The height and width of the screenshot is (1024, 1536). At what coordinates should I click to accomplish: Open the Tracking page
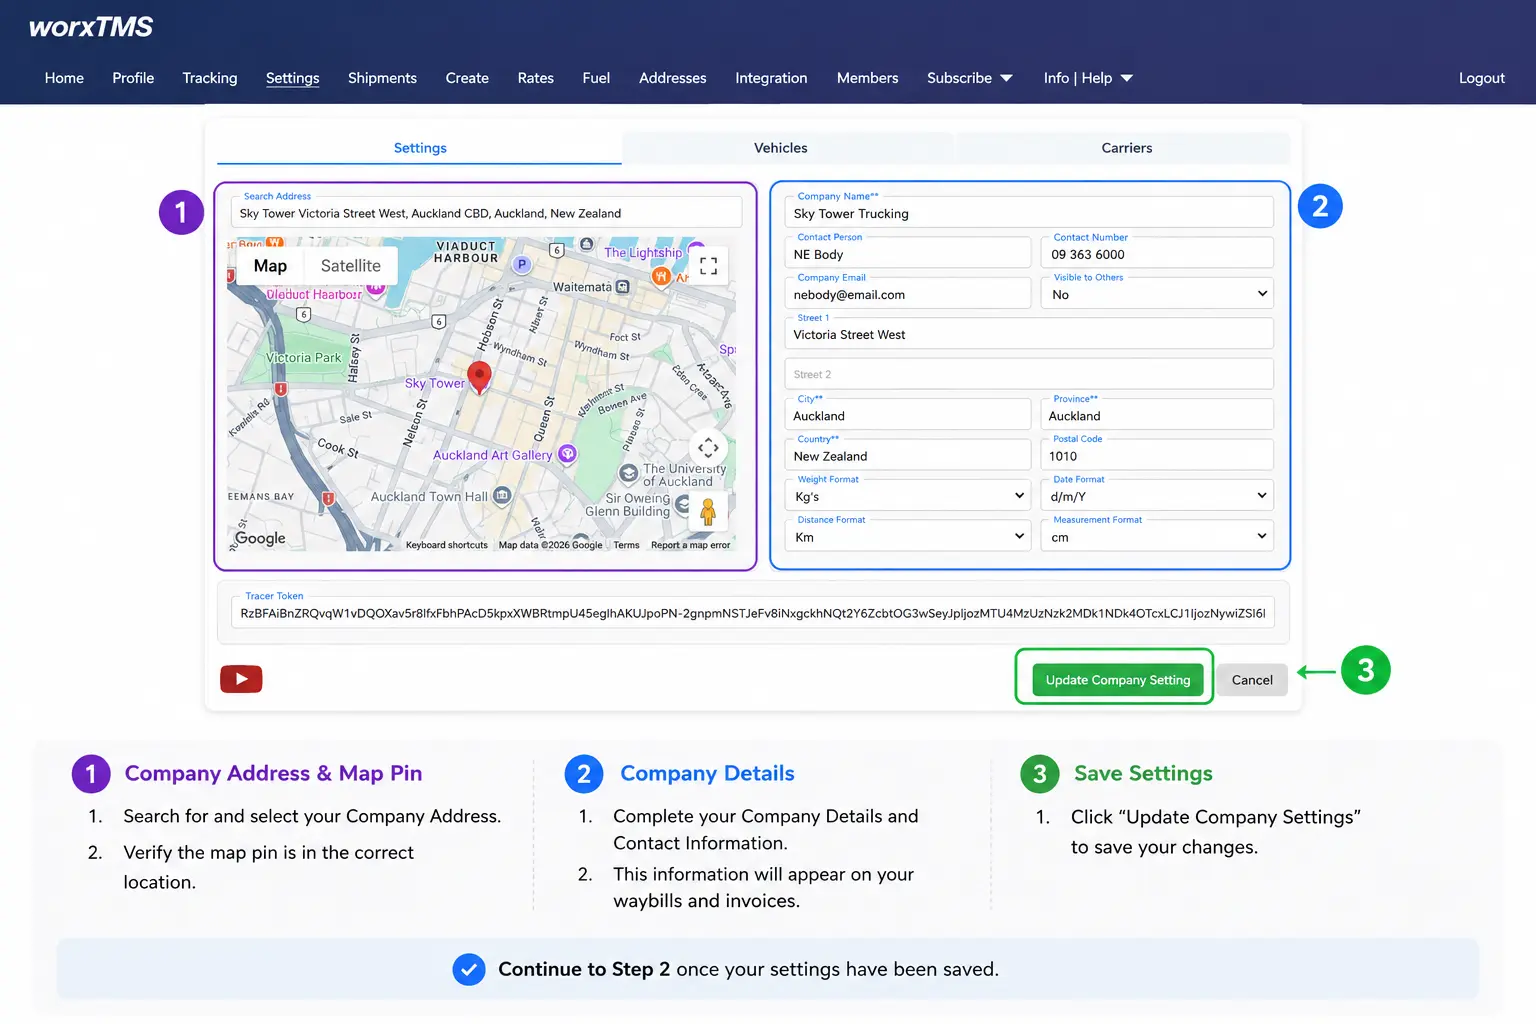click(x=210, y=78)
